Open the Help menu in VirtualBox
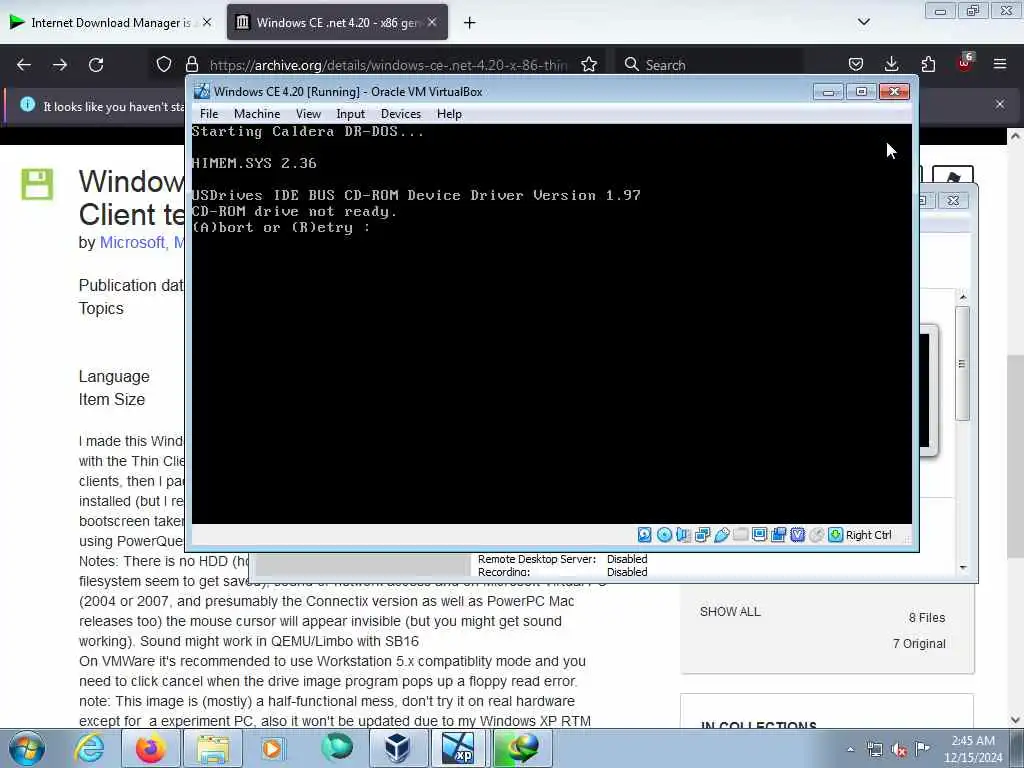 click(449, 114)
